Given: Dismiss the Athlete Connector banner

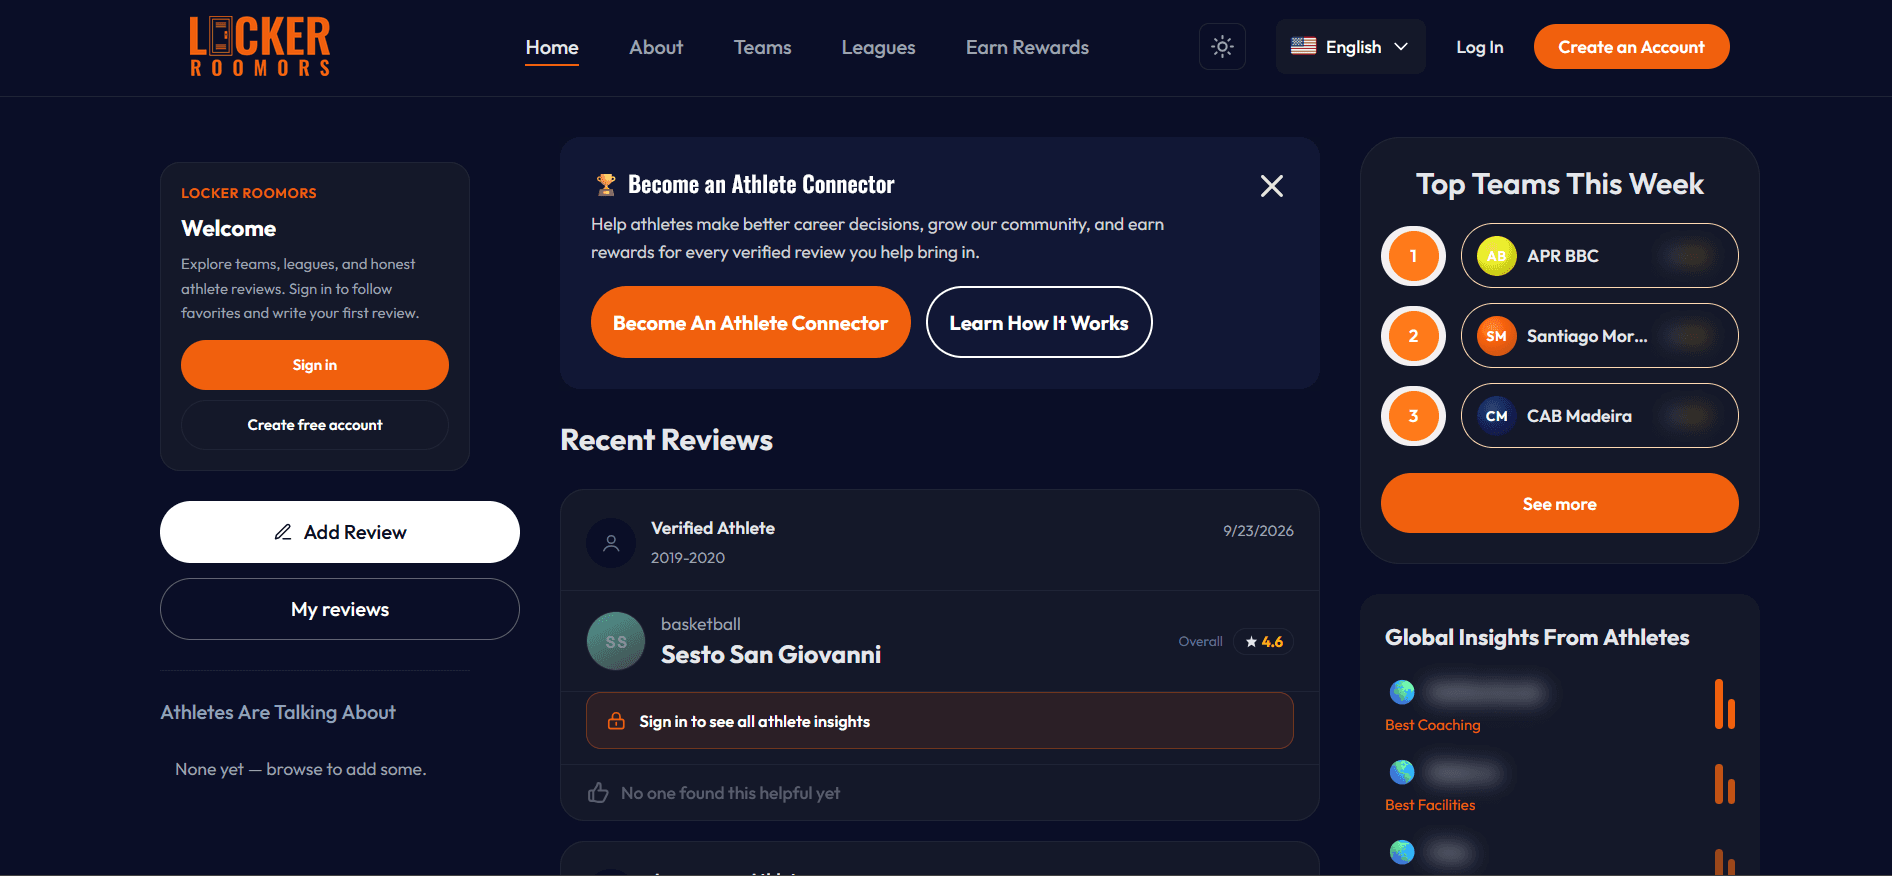Looking at the screenshot, I should tap(1272, 186).
